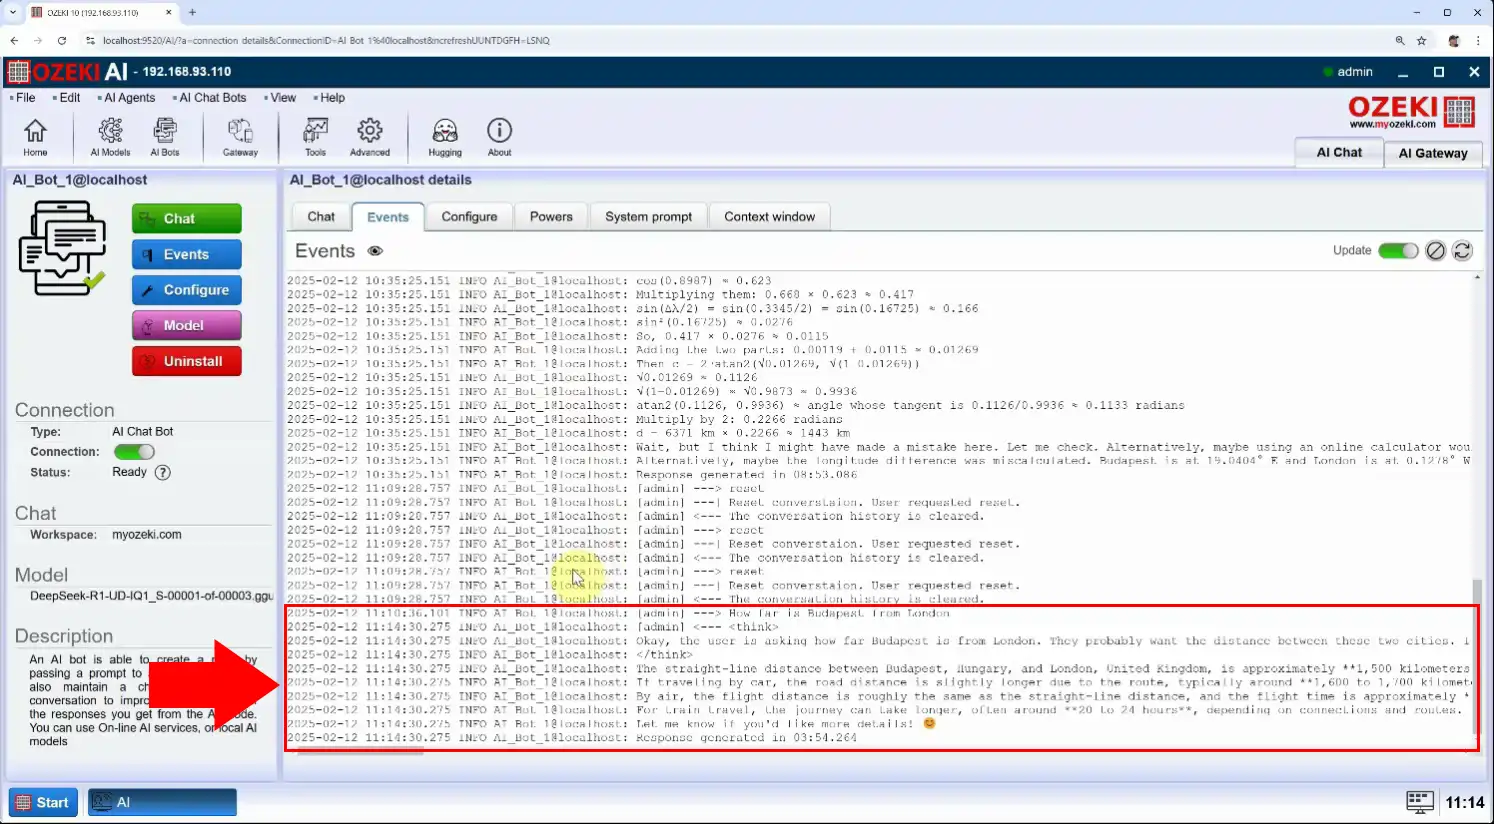Go back in the browser
The width and height of the screenshot is (1494, 824).
pyautogui.click(x=14, y=41)
